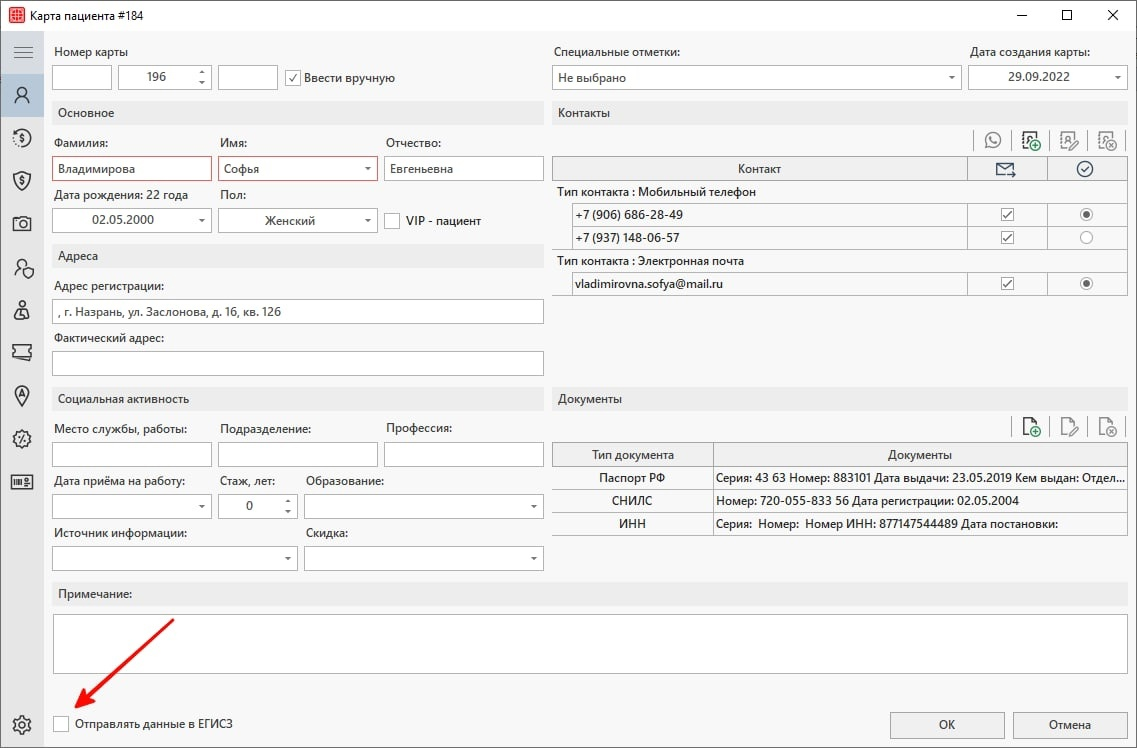1137x748 pixels.
Task: Expand the Имя dropdown arrow
Action: (368, 169)
